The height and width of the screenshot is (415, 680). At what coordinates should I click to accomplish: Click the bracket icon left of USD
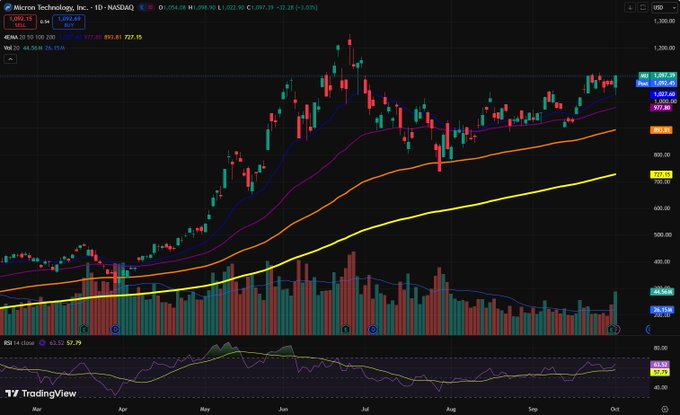pyautogui.click(x=643, y=7)
